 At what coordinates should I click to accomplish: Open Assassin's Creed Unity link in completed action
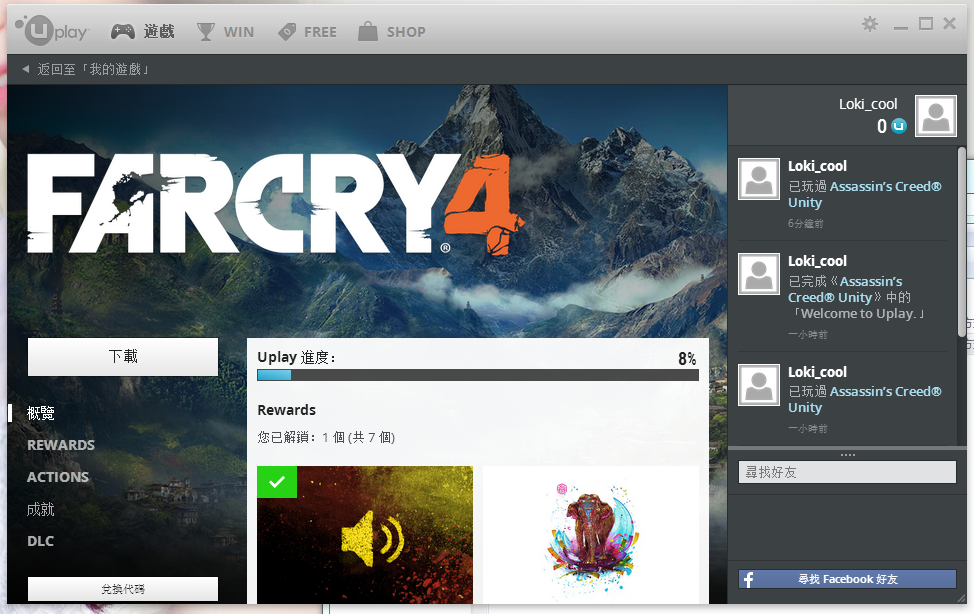pos(845,290)
